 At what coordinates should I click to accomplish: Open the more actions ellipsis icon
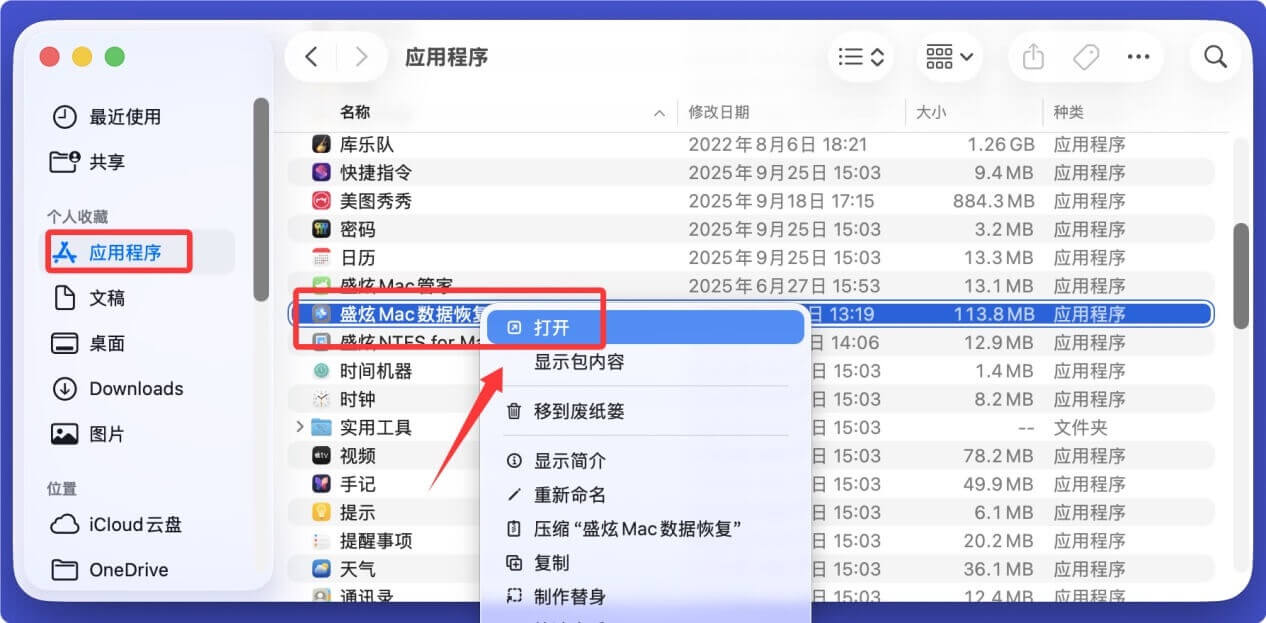[x=1138, y=57]
